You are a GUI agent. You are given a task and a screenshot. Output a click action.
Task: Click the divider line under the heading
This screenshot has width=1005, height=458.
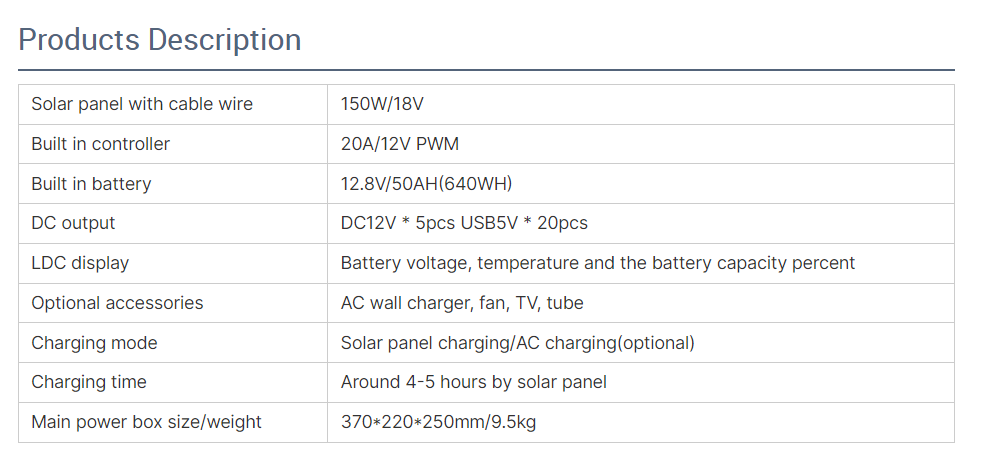tap(486, 70)
